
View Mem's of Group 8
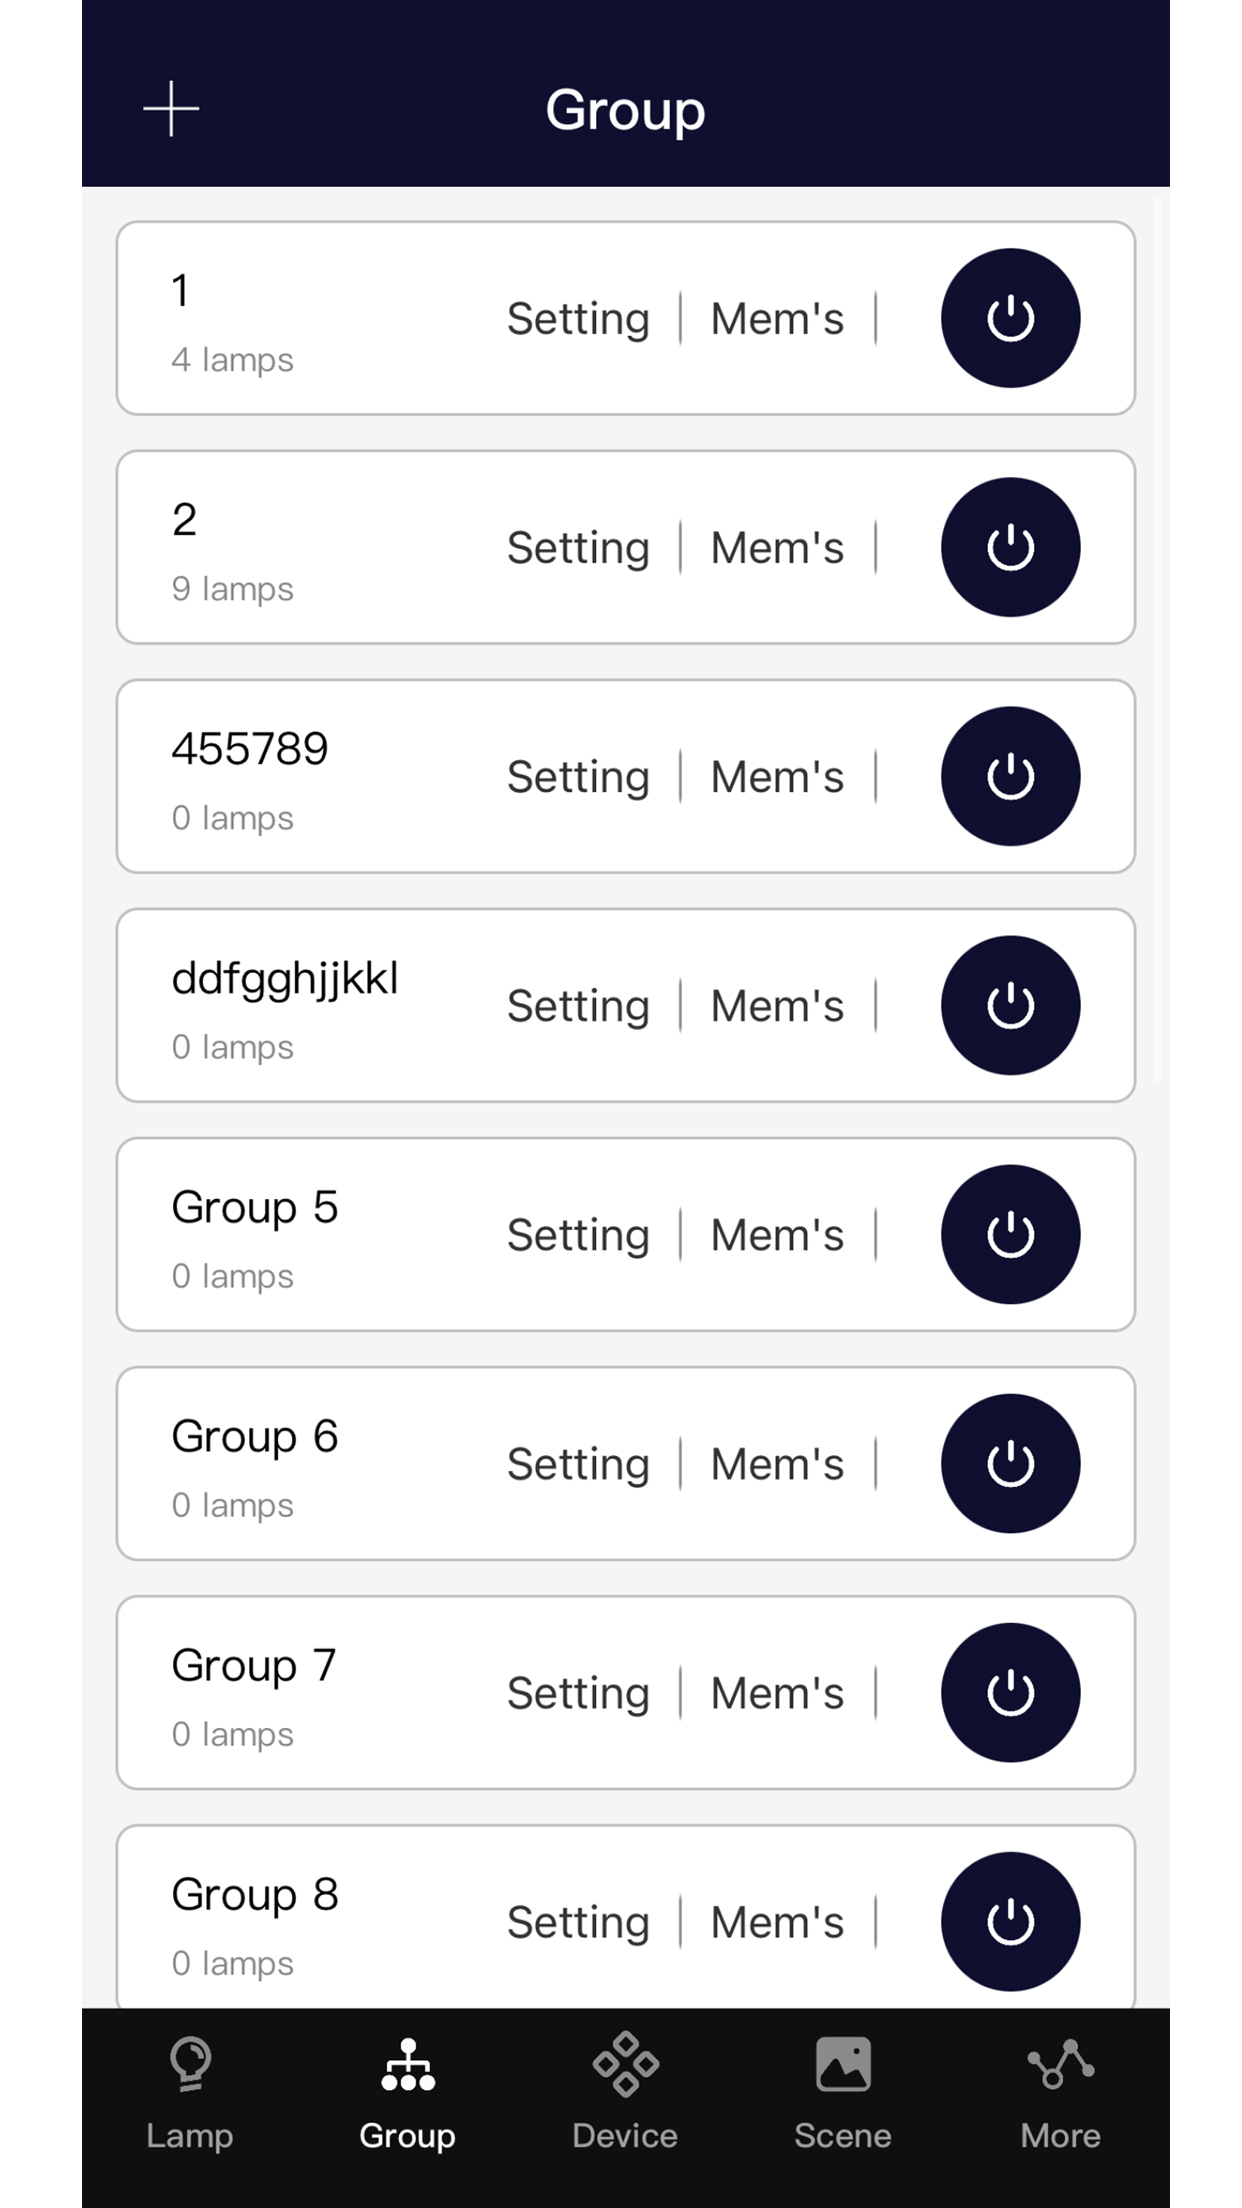777,1922
